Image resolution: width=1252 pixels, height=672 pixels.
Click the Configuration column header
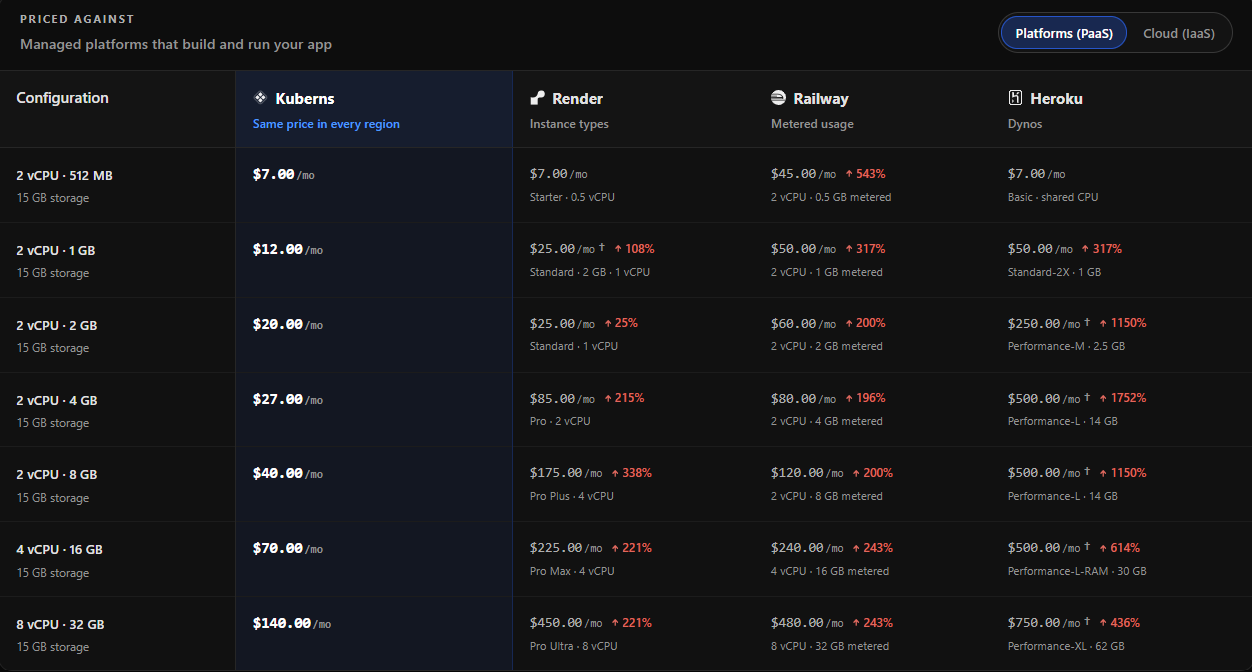[62, 98]
